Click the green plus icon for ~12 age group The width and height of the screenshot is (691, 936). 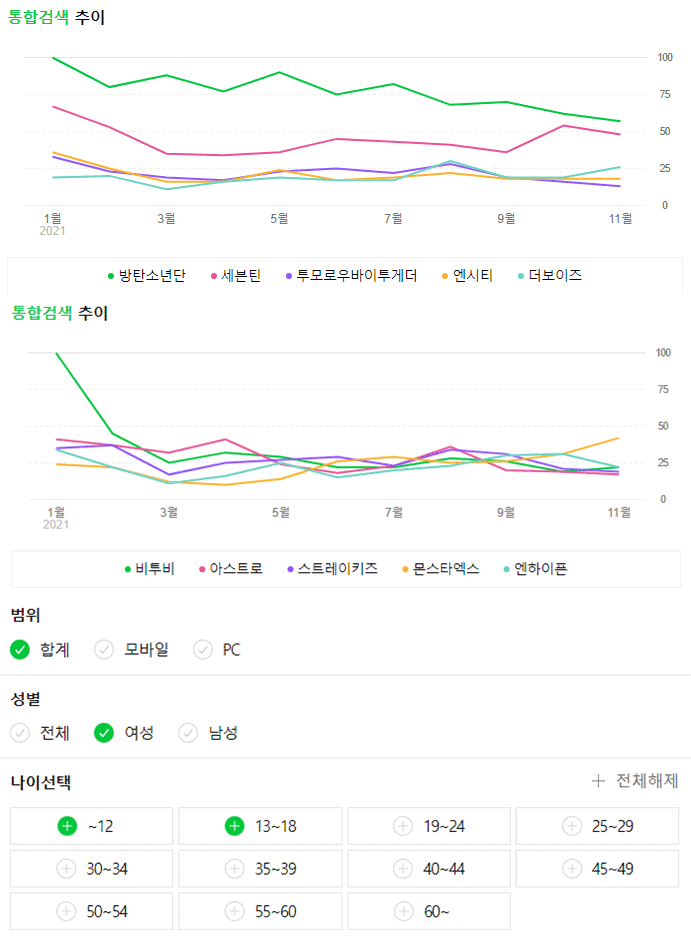[67, 826]
